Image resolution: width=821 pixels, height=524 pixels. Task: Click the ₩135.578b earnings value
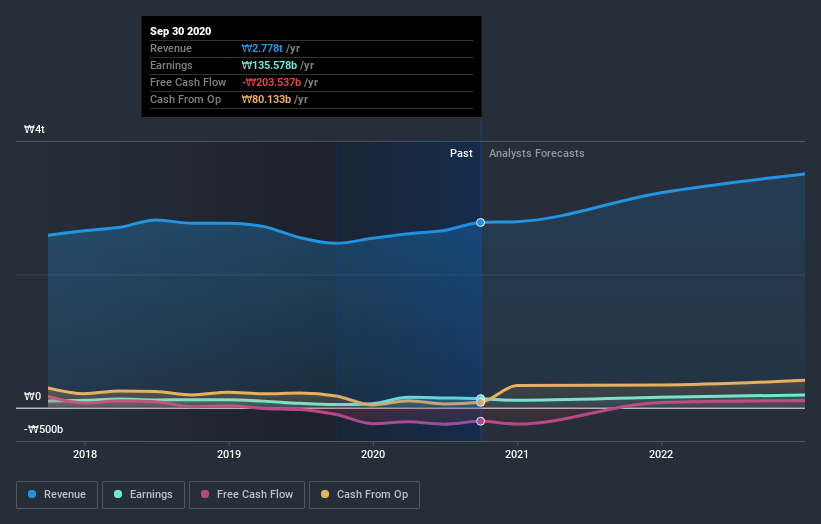(x=269, y=65)
